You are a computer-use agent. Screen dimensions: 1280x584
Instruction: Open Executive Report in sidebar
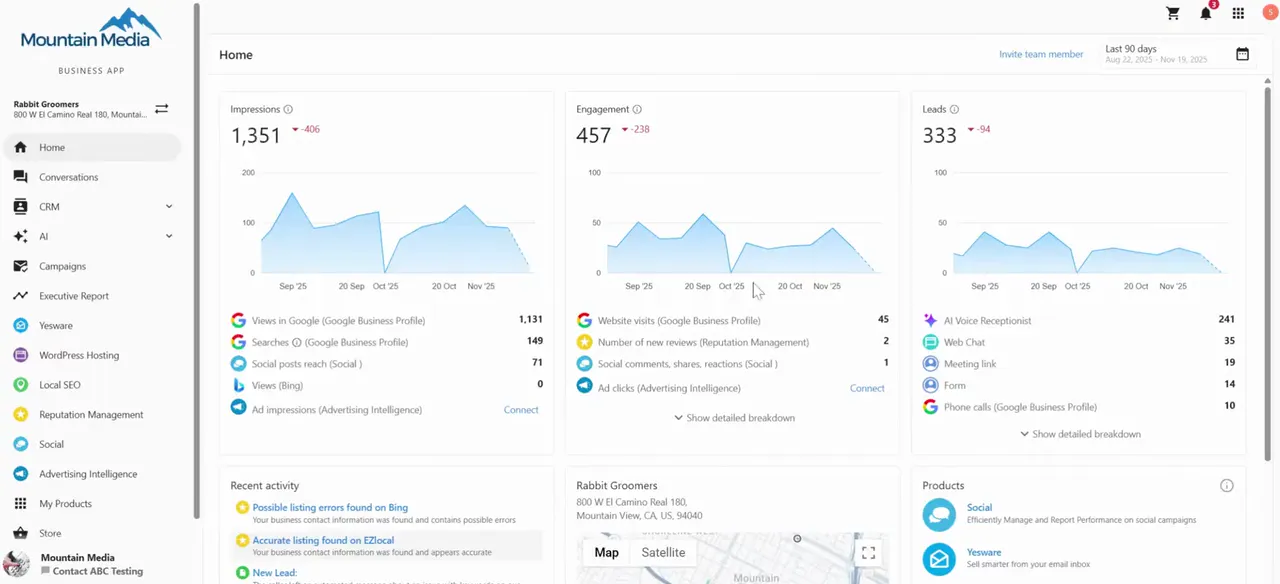coord(92,296)
